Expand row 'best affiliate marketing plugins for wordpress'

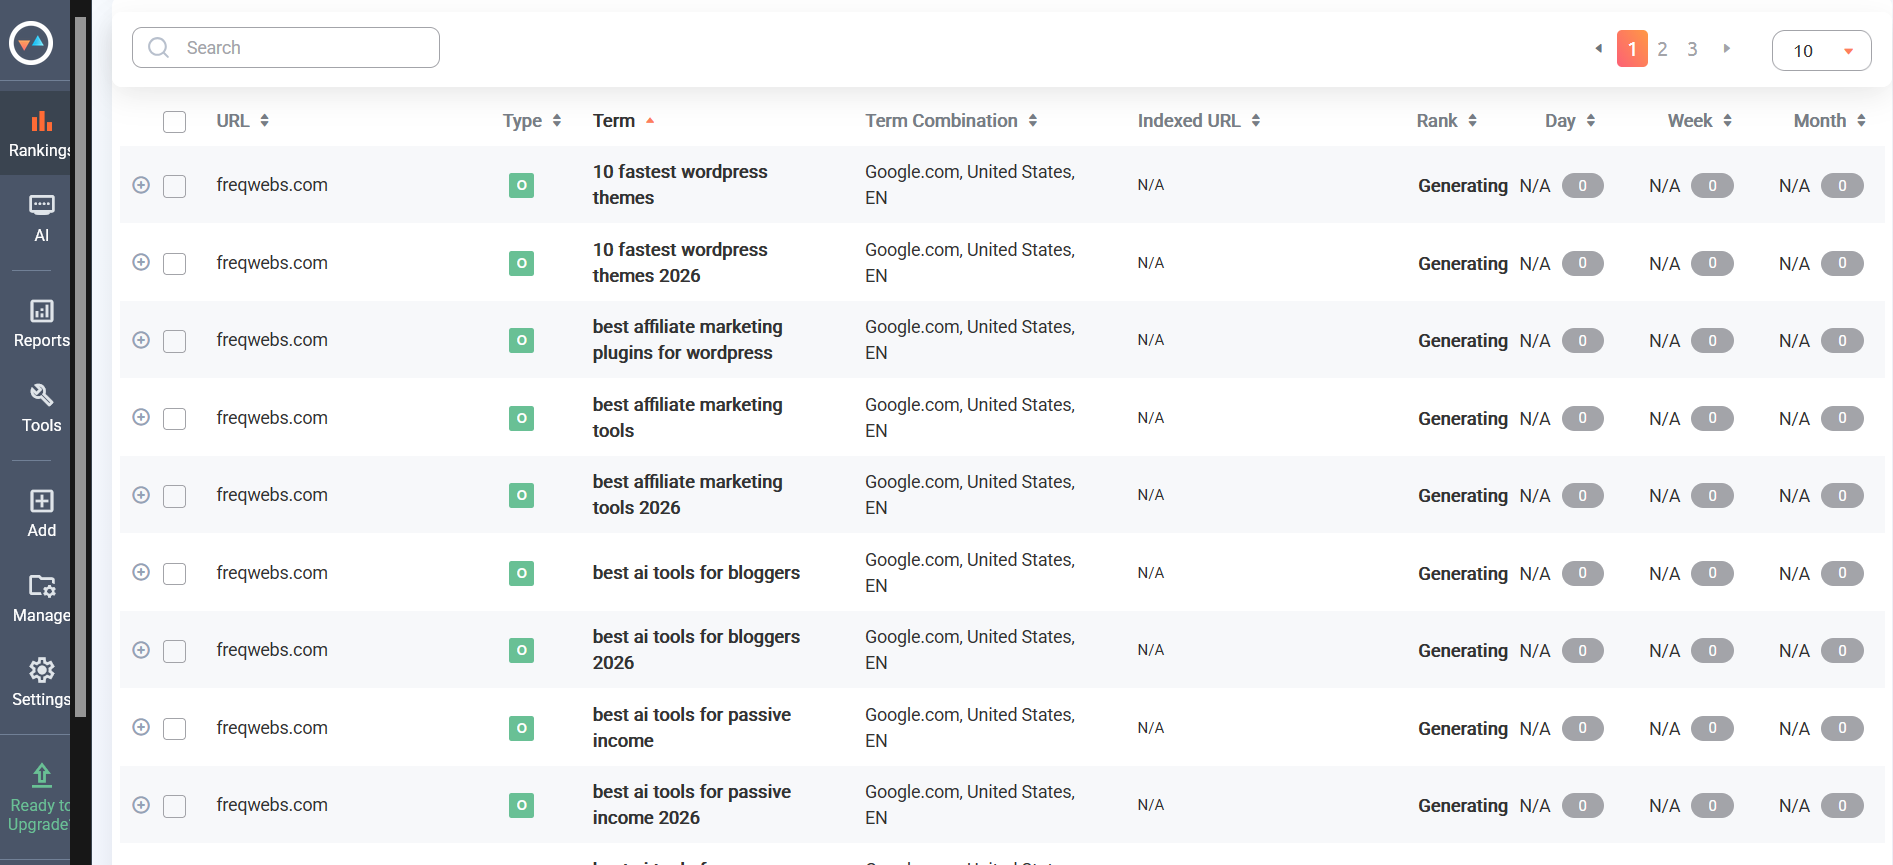(141, 340)
